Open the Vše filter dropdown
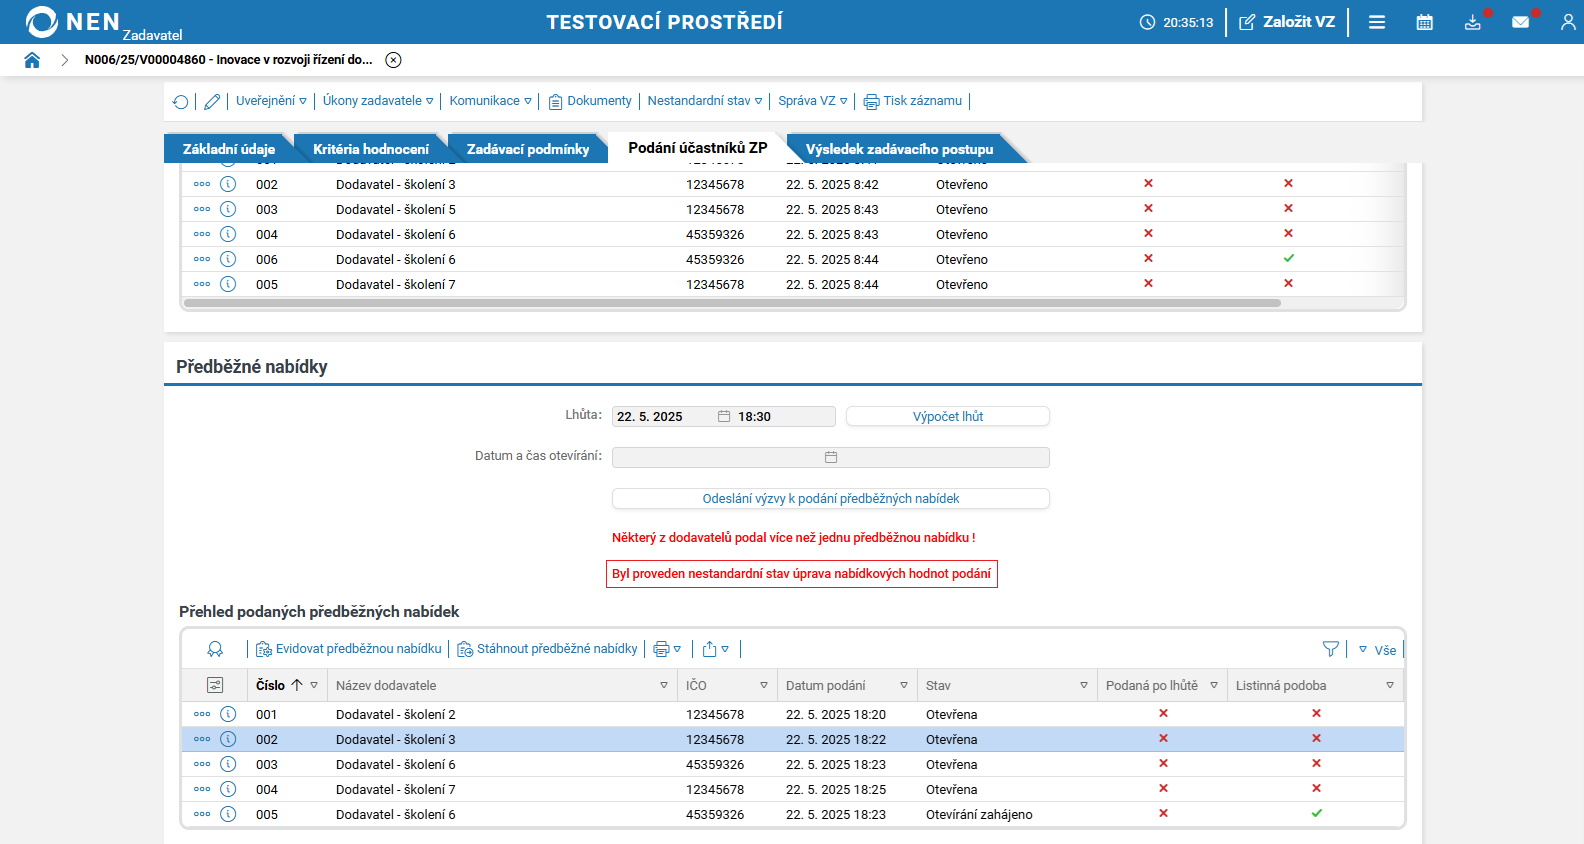Screen dimensions: 1584x844 coord(1377,650)
